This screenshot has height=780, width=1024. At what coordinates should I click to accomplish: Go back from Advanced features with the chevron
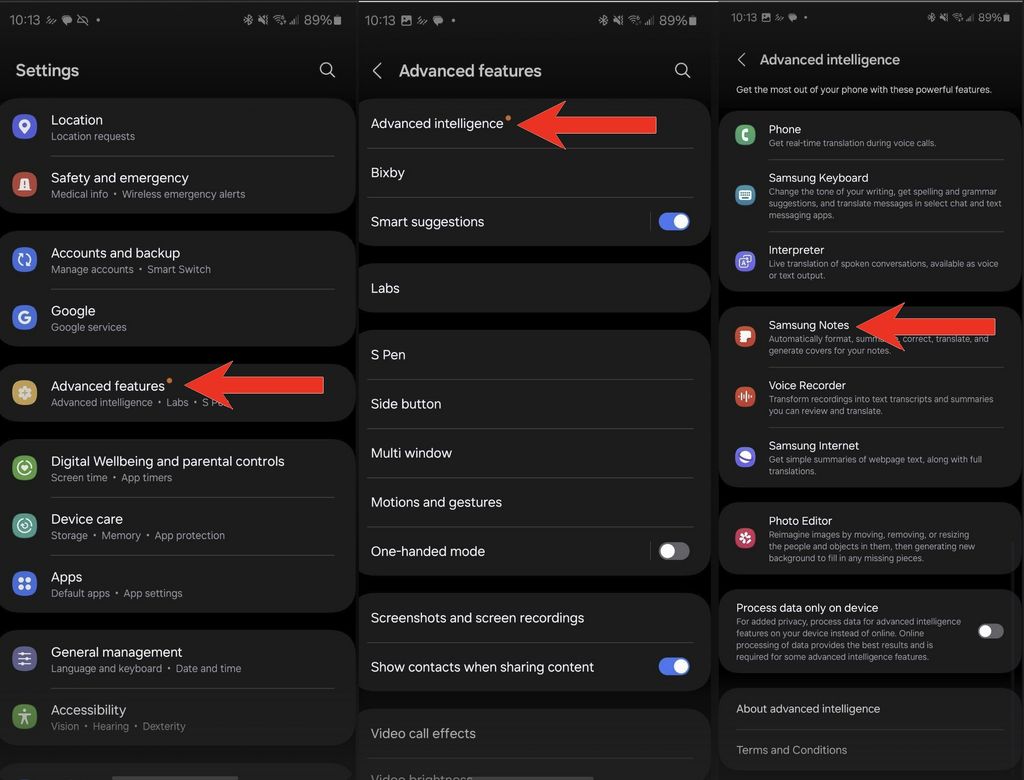377,70
